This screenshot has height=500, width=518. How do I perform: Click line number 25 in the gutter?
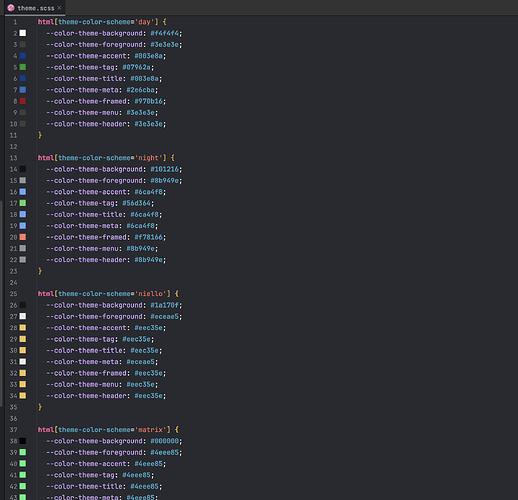point(13,294)
